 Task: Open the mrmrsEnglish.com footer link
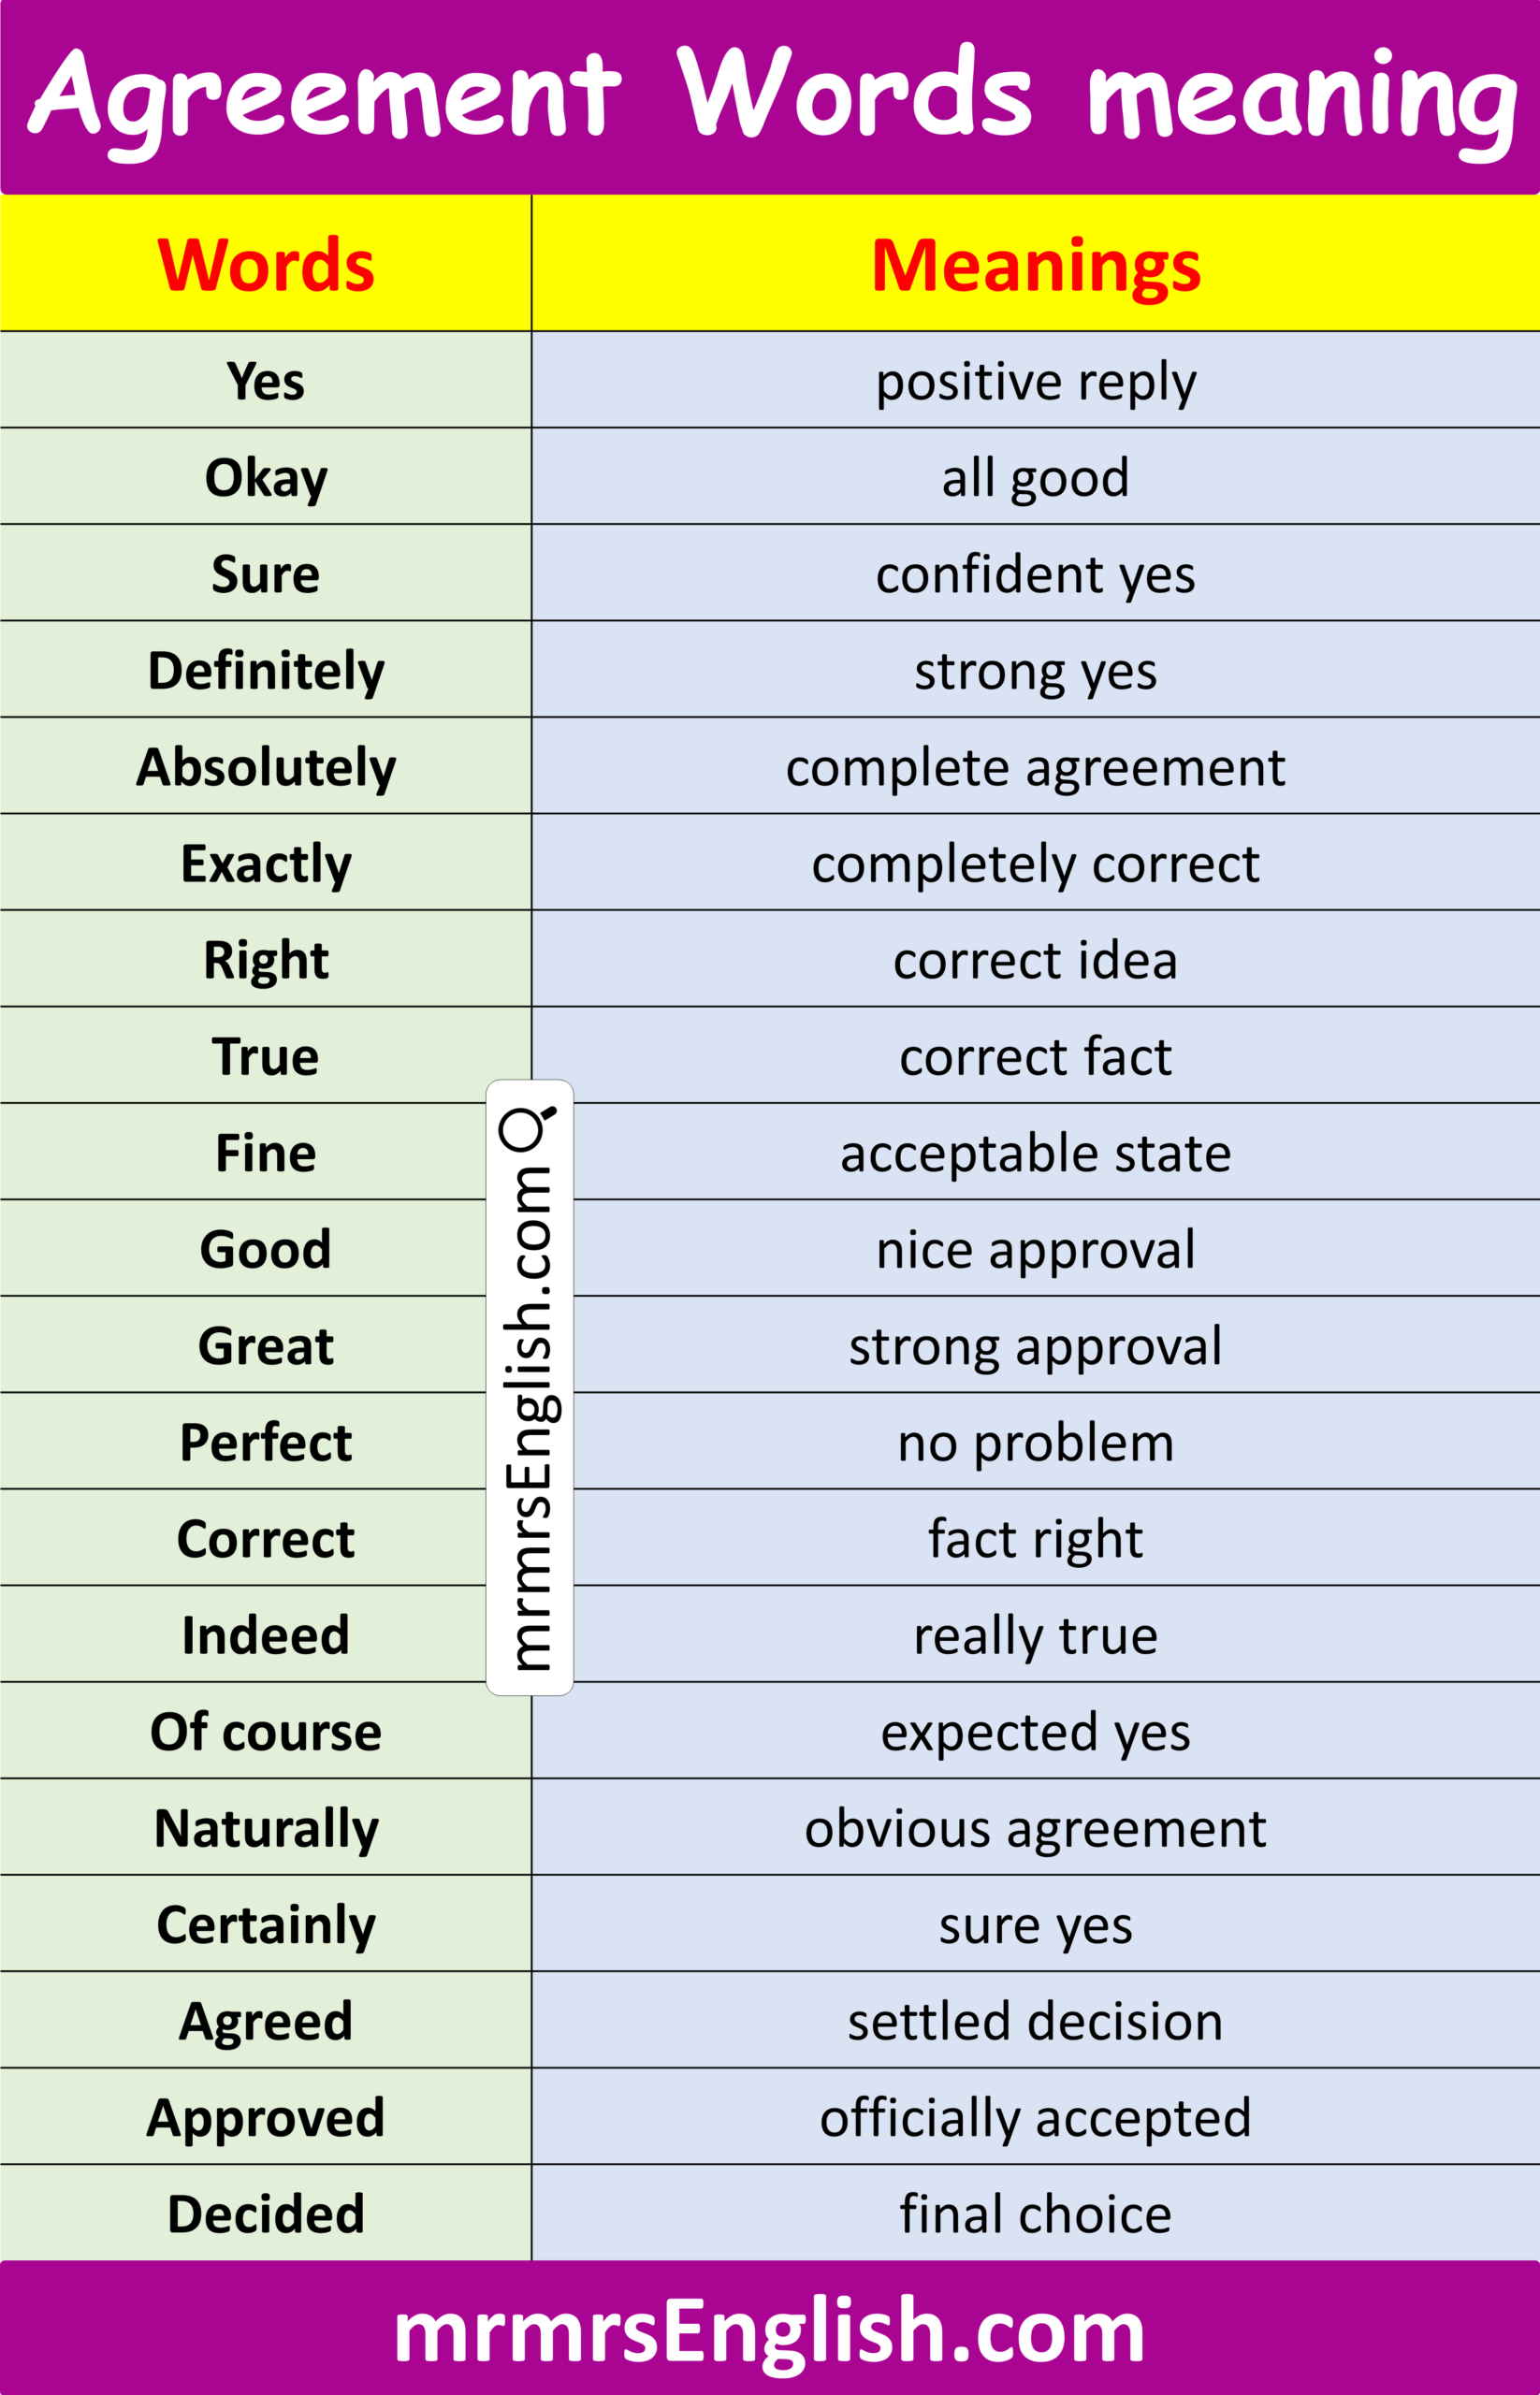[x=769, y=2329]
